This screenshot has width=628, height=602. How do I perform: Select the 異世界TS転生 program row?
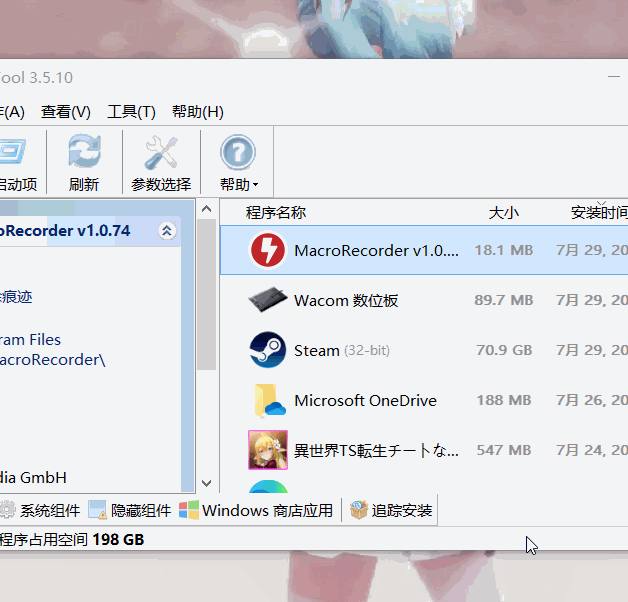pos(424,450)
